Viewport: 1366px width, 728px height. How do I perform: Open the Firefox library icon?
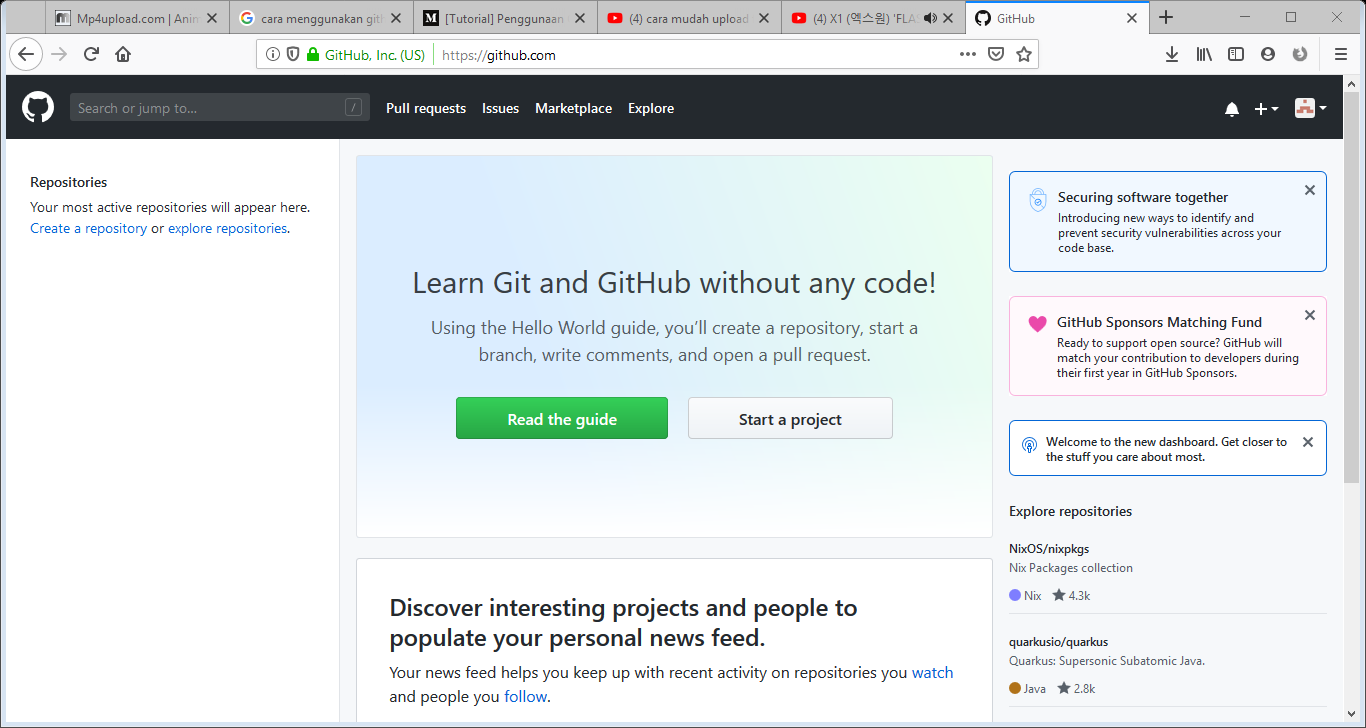click(x=1204, y=54)
